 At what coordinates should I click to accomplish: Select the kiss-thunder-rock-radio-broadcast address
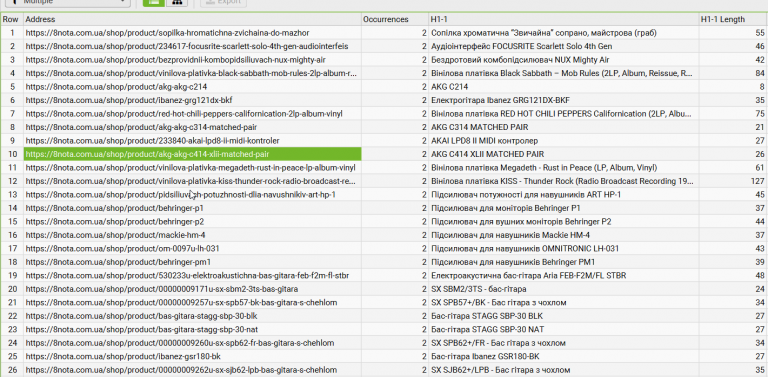tap(191, 181)
